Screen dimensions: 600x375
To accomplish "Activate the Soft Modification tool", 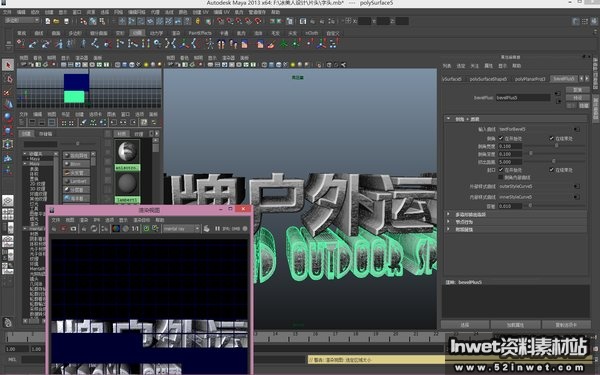I will (8, 158).
